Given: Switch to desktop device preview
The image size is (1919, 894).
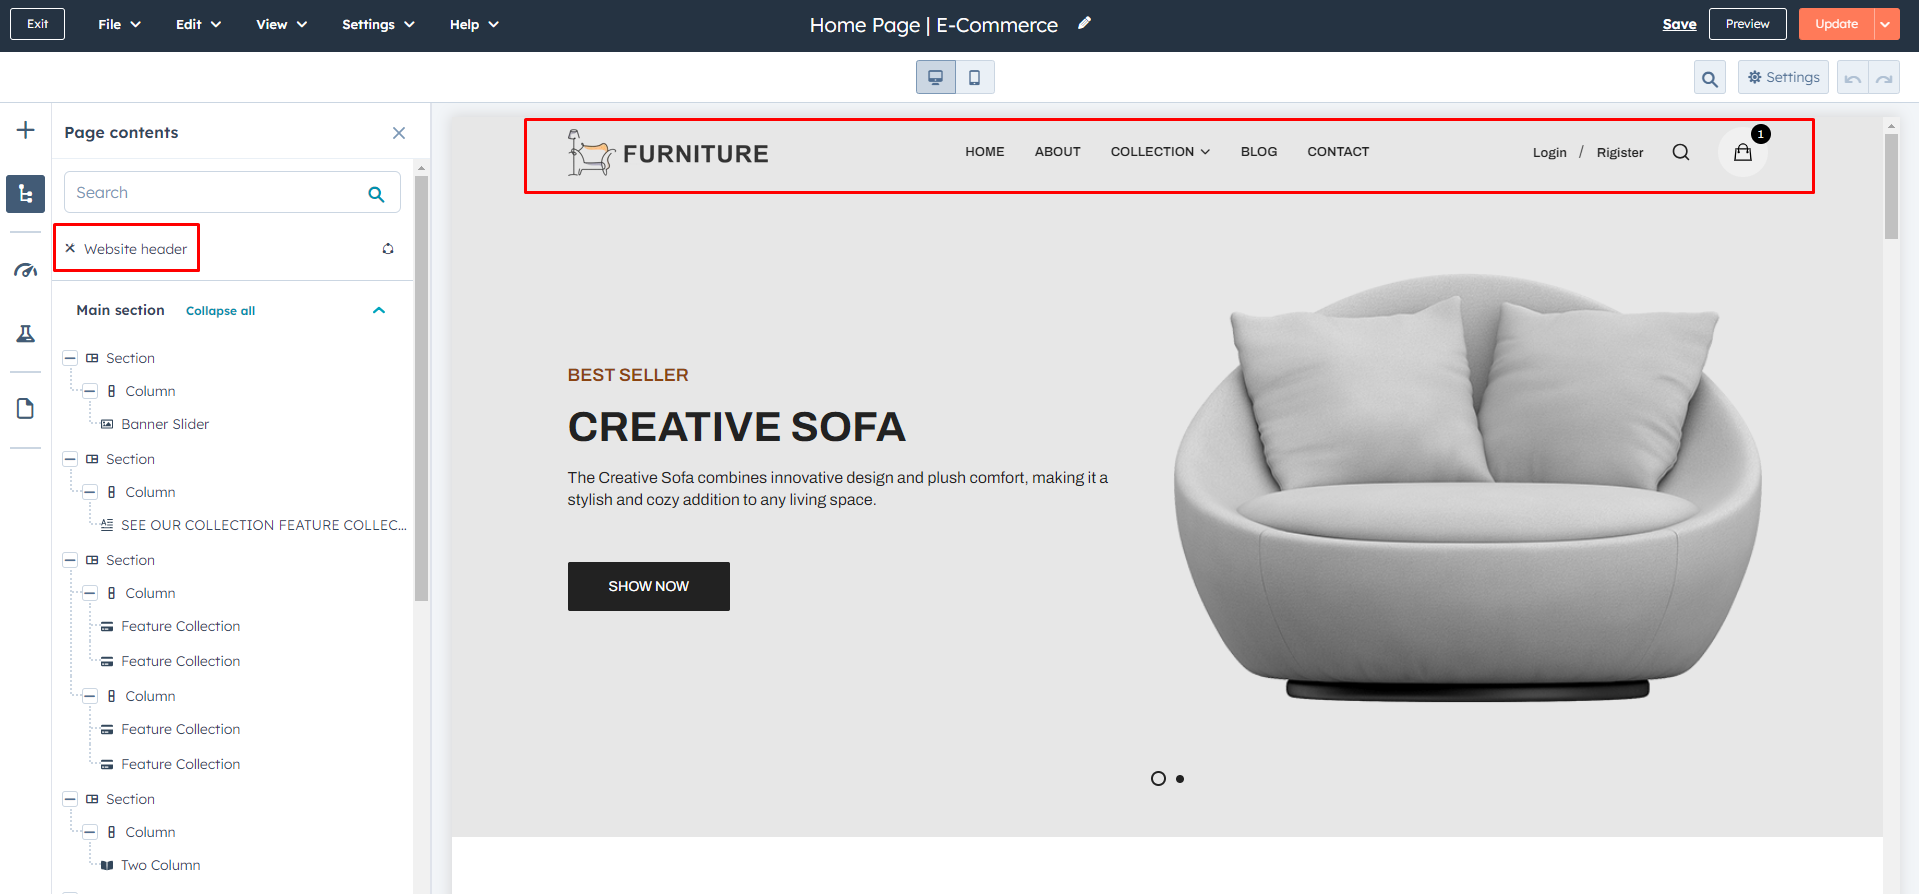Looking at the screenshot, I should 936,77.
